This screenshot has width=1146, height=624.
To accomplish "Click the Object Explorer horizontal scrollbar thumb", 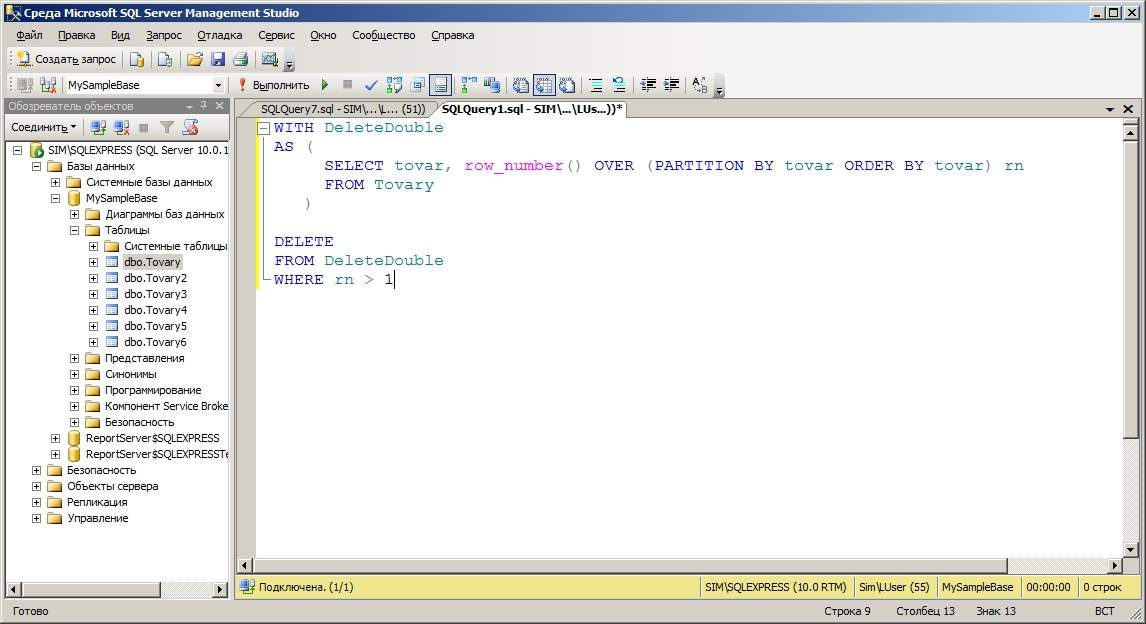I will (91, 589).
